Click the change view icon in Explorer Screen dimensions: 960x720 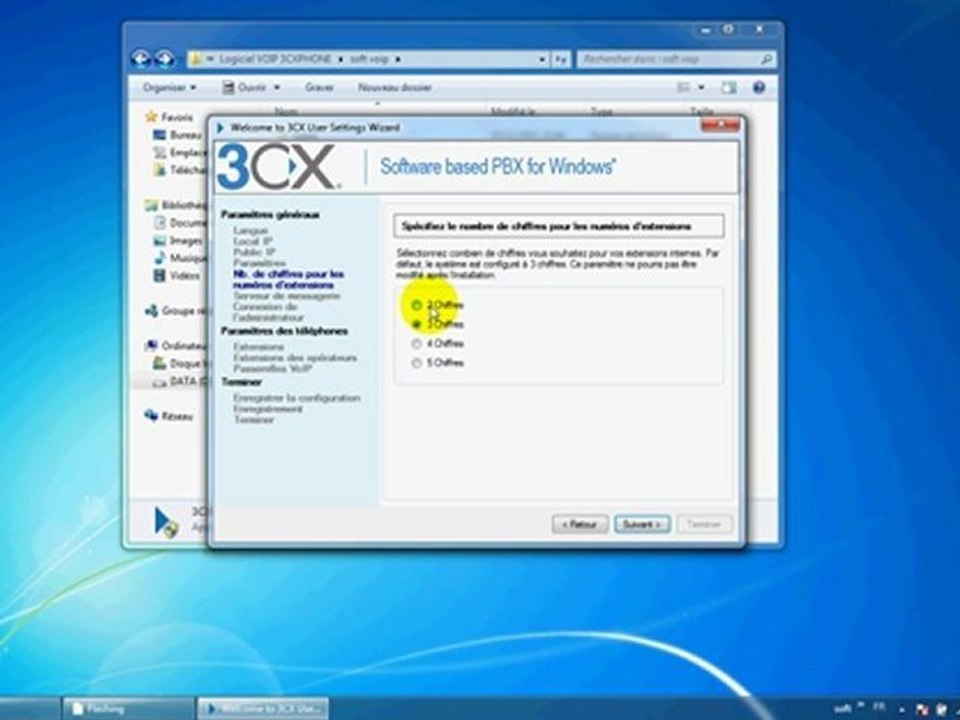683,88
